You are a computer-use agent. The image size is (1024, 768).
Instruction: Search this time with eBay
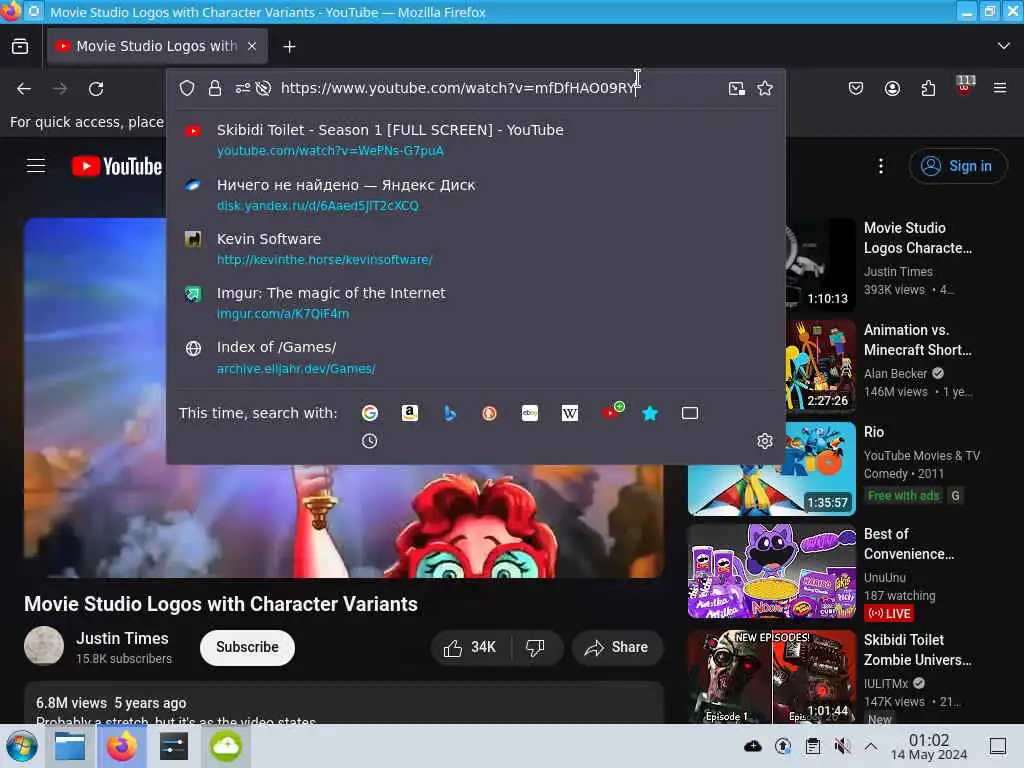pos(530,413)
